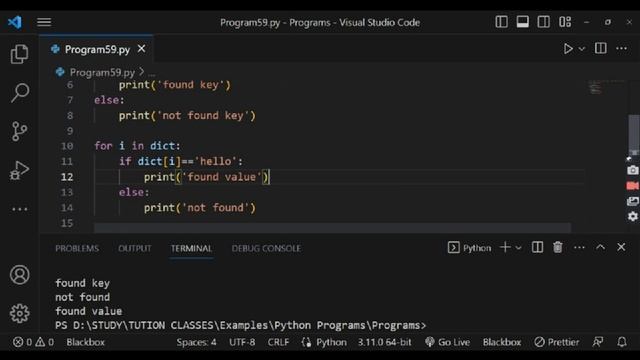640x360 pixels.
Task: Open notifications bell icon
Action: click(622, 342)
